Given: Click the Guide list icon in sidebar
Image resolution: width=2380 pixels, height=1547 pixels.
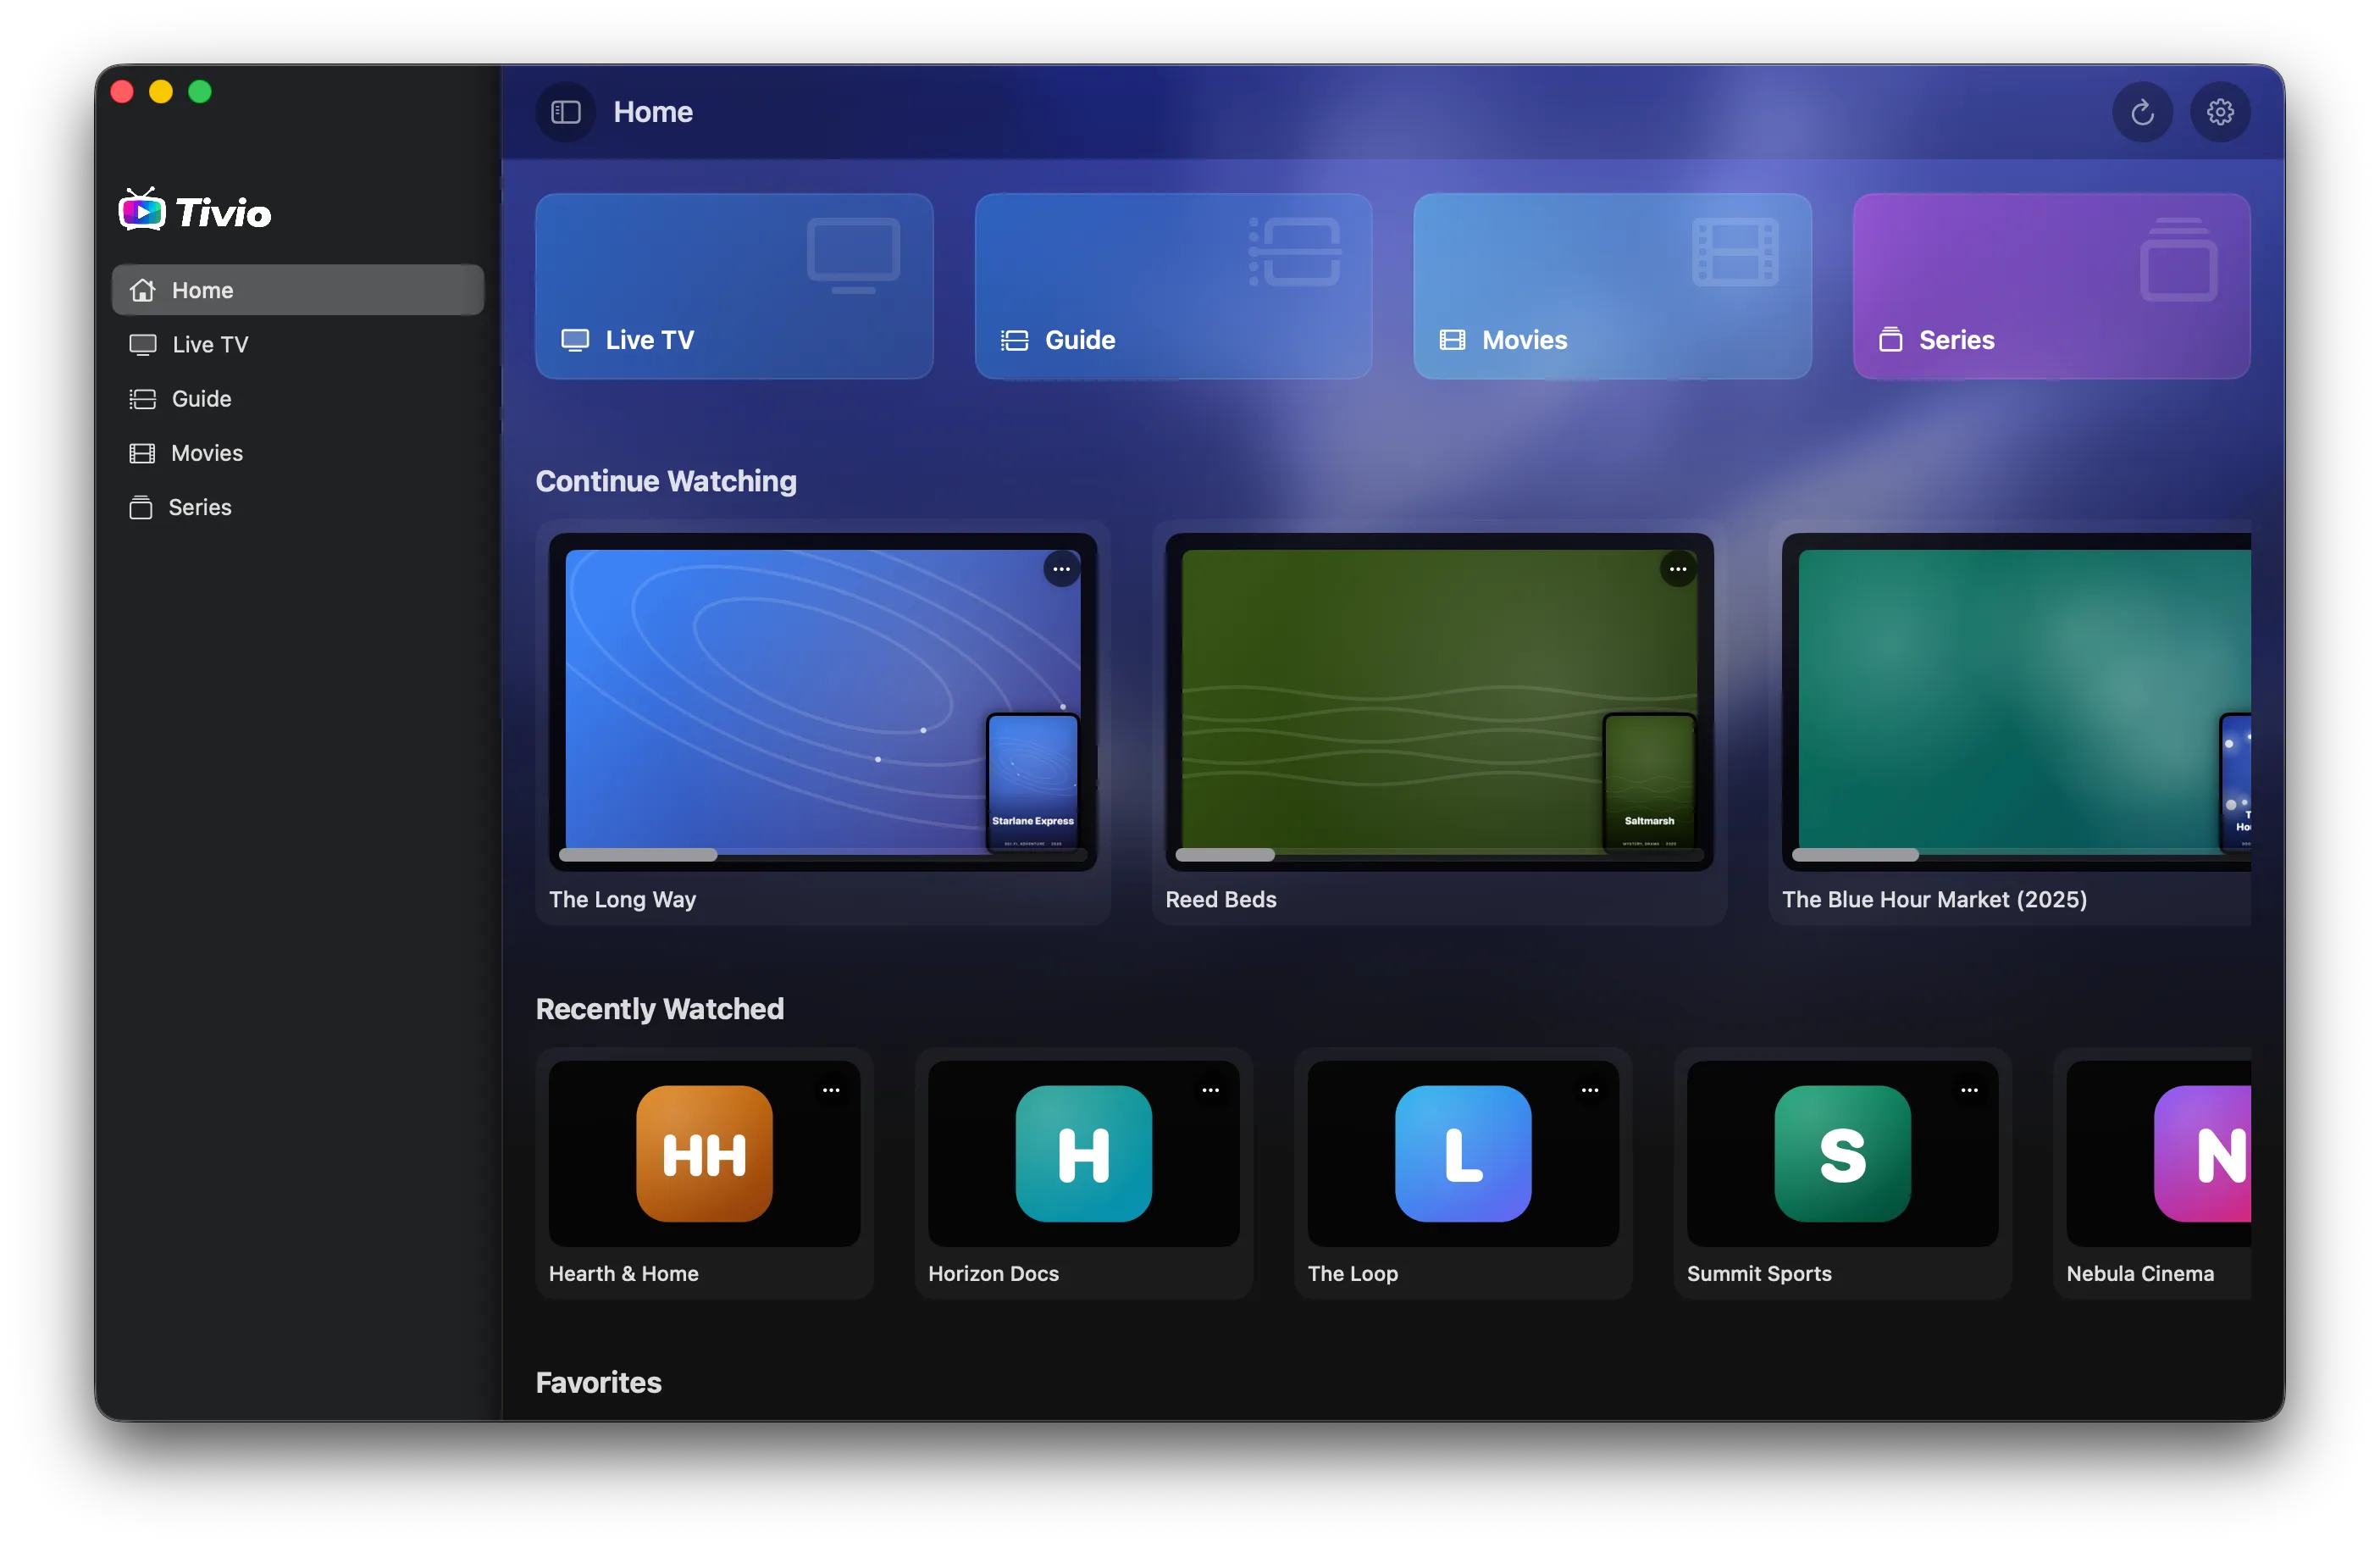Looking at the screenshot, I should click(x=143, y=399).
